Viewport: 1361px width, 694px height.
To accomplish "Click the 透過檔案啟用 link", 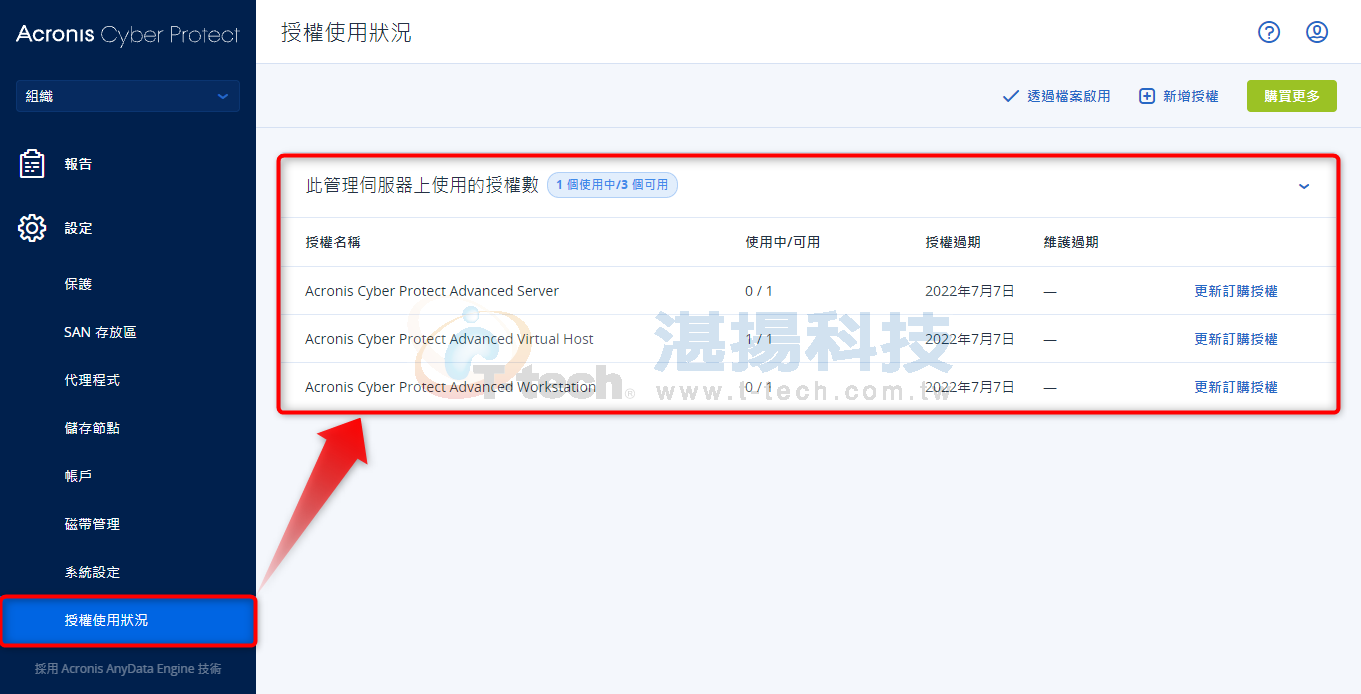I will (x=1069, y=96).
